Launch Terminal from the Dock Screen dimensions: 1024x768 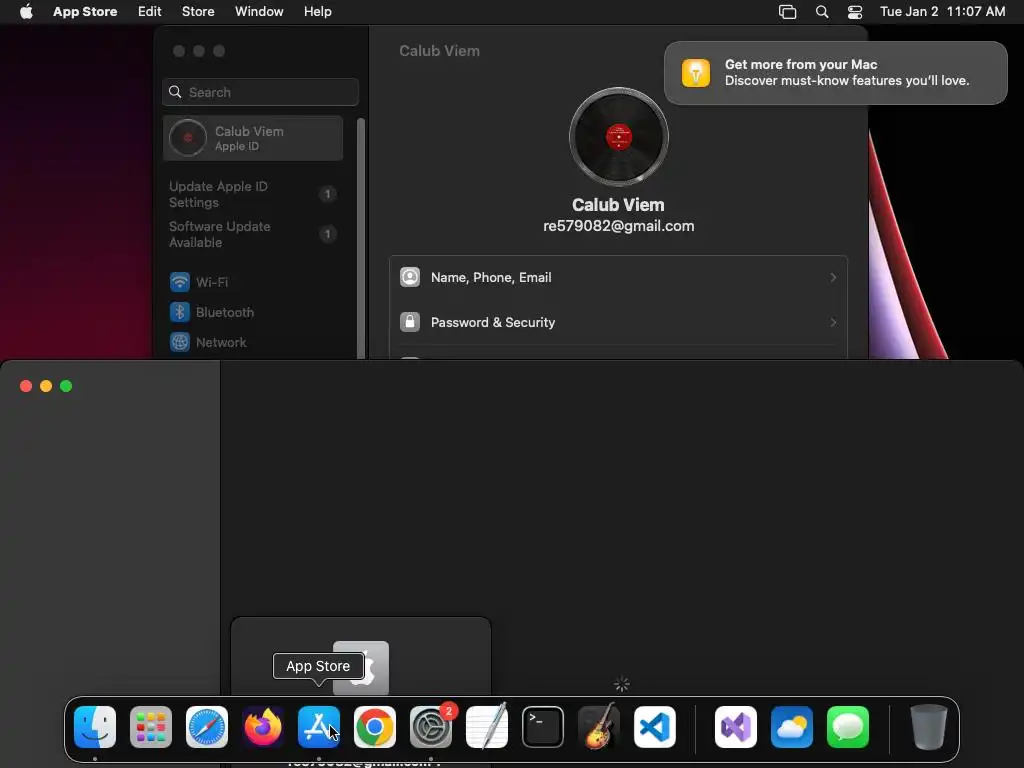pos(543,727)
